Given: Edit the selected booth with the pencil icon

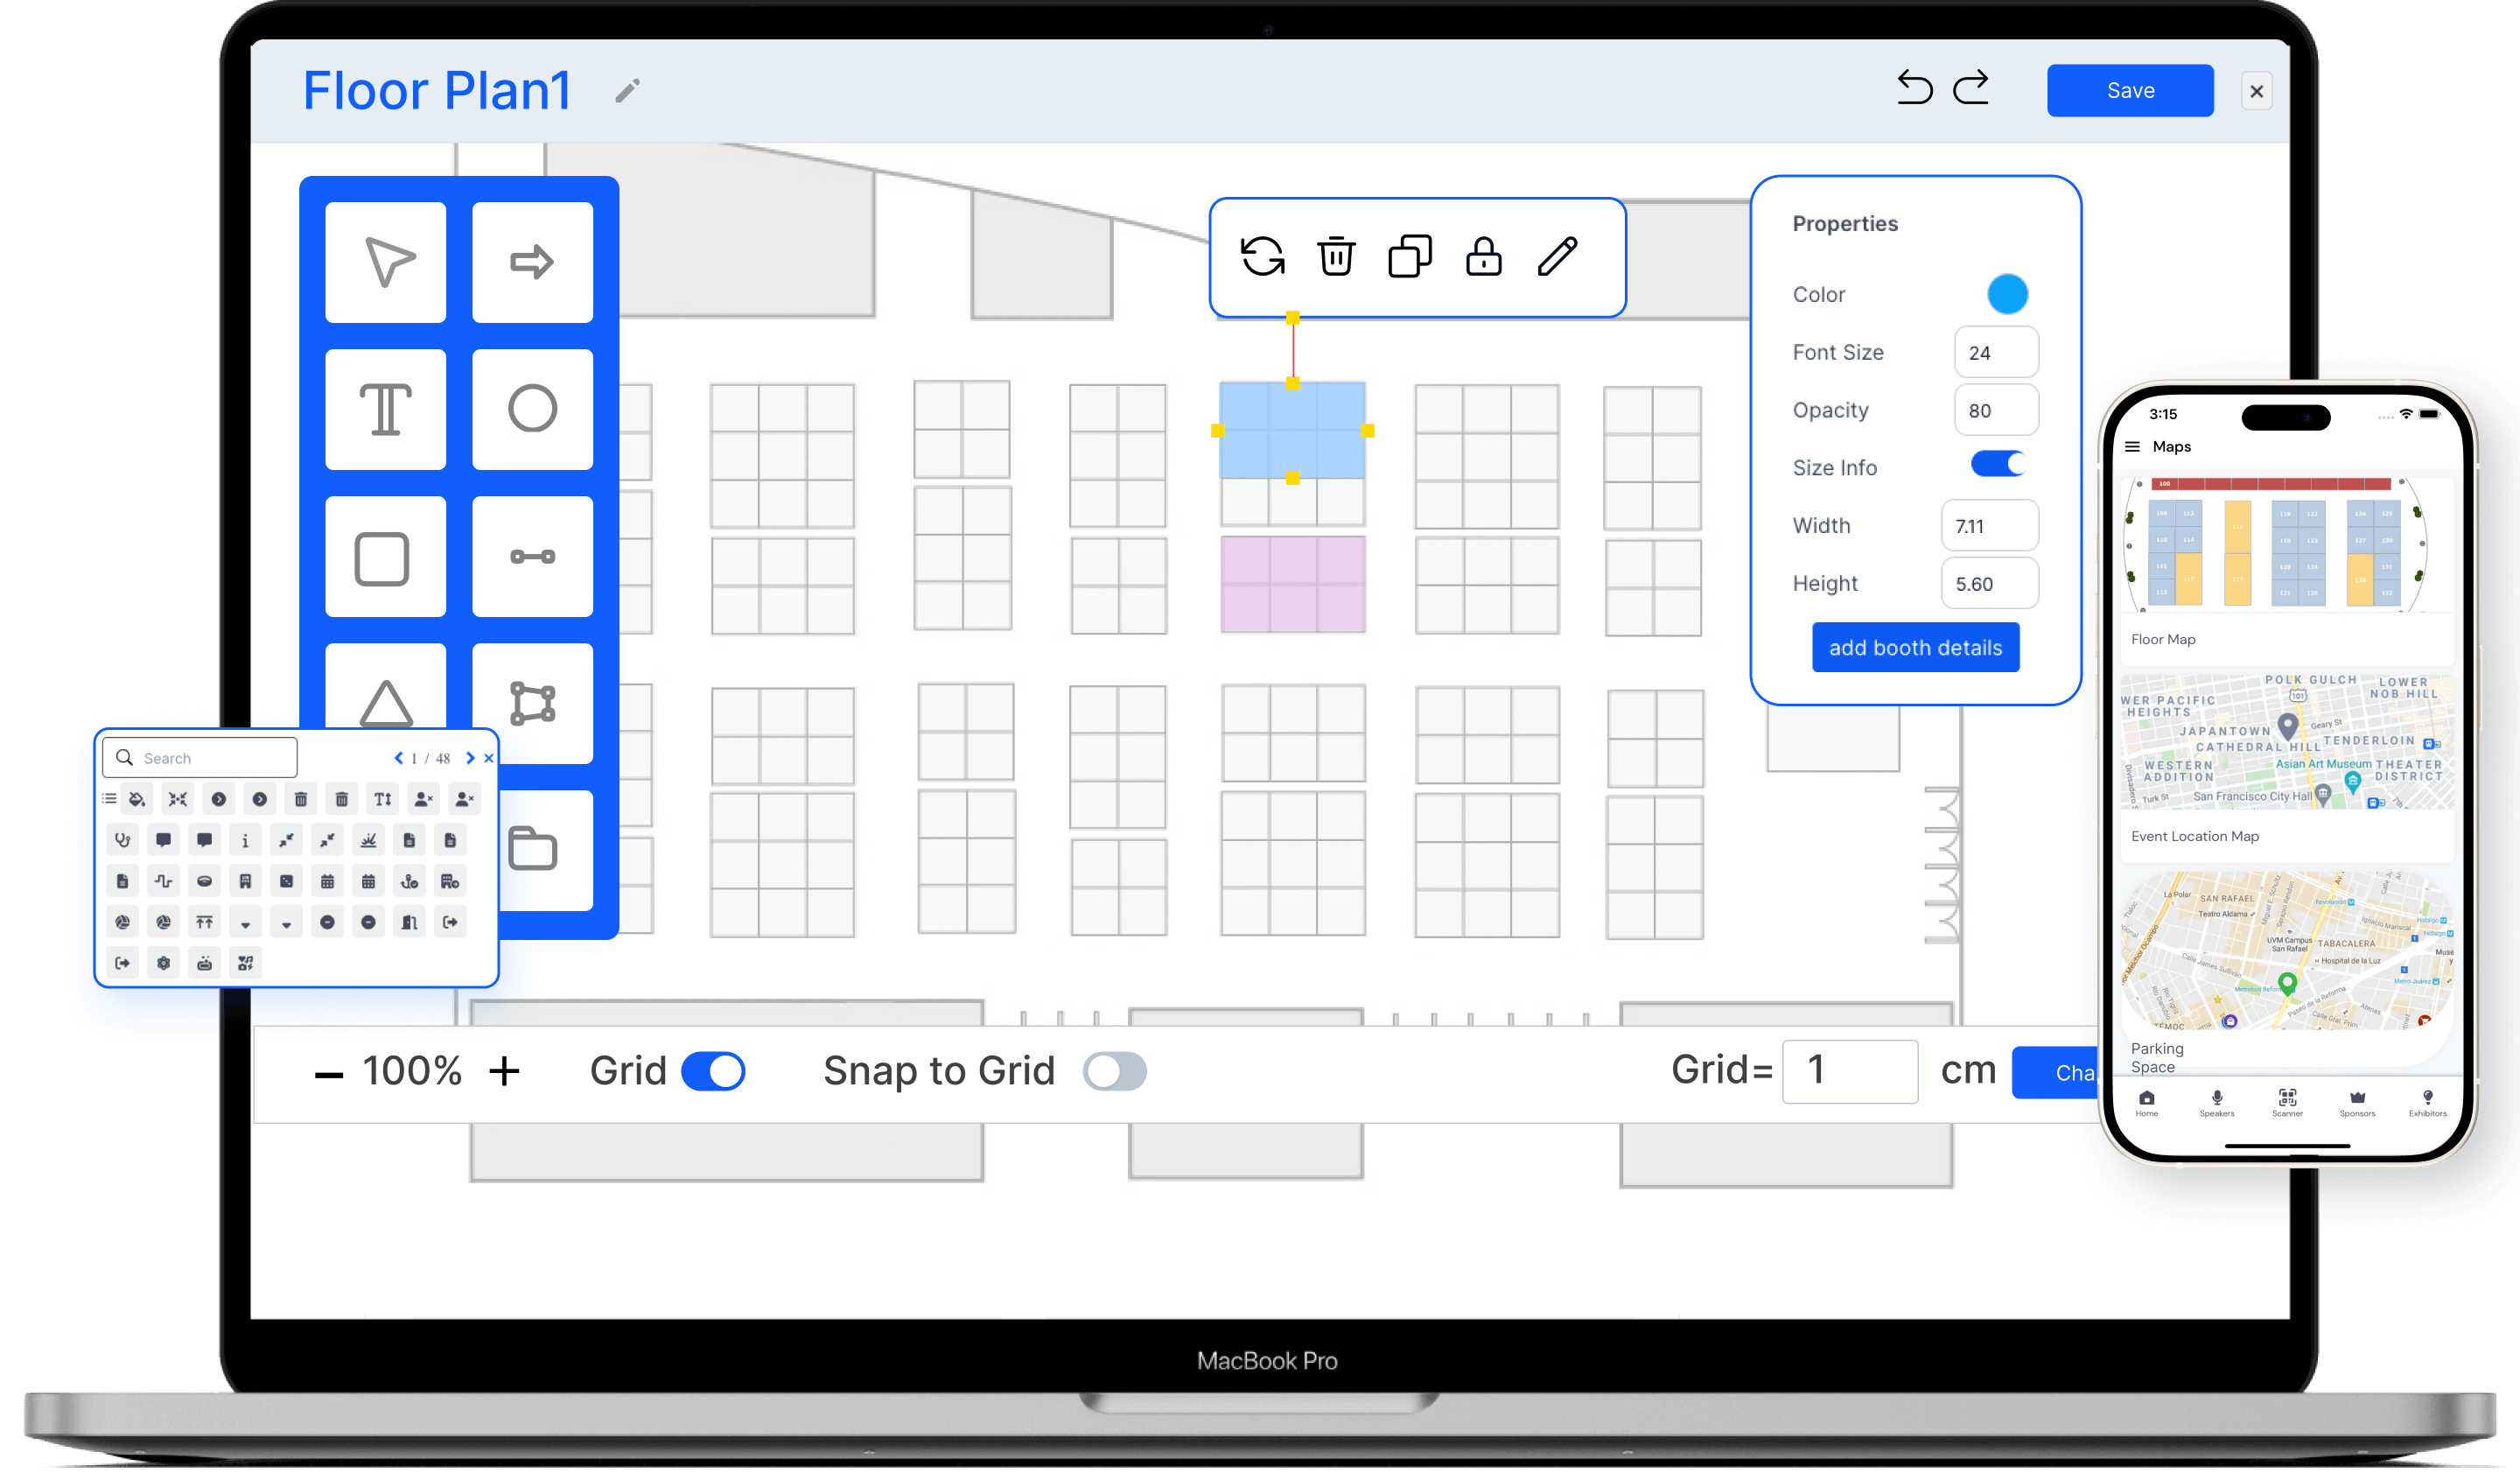Looking at the screenshot, I should pos(1558,256).
